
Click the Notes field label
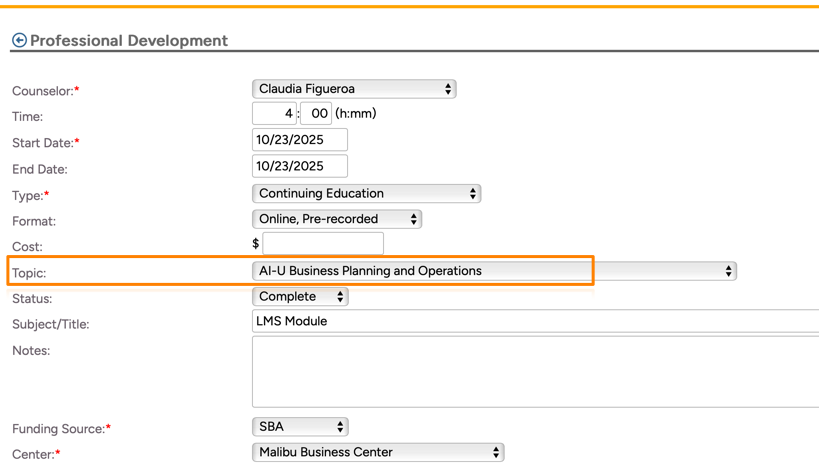tap(31, 351)
